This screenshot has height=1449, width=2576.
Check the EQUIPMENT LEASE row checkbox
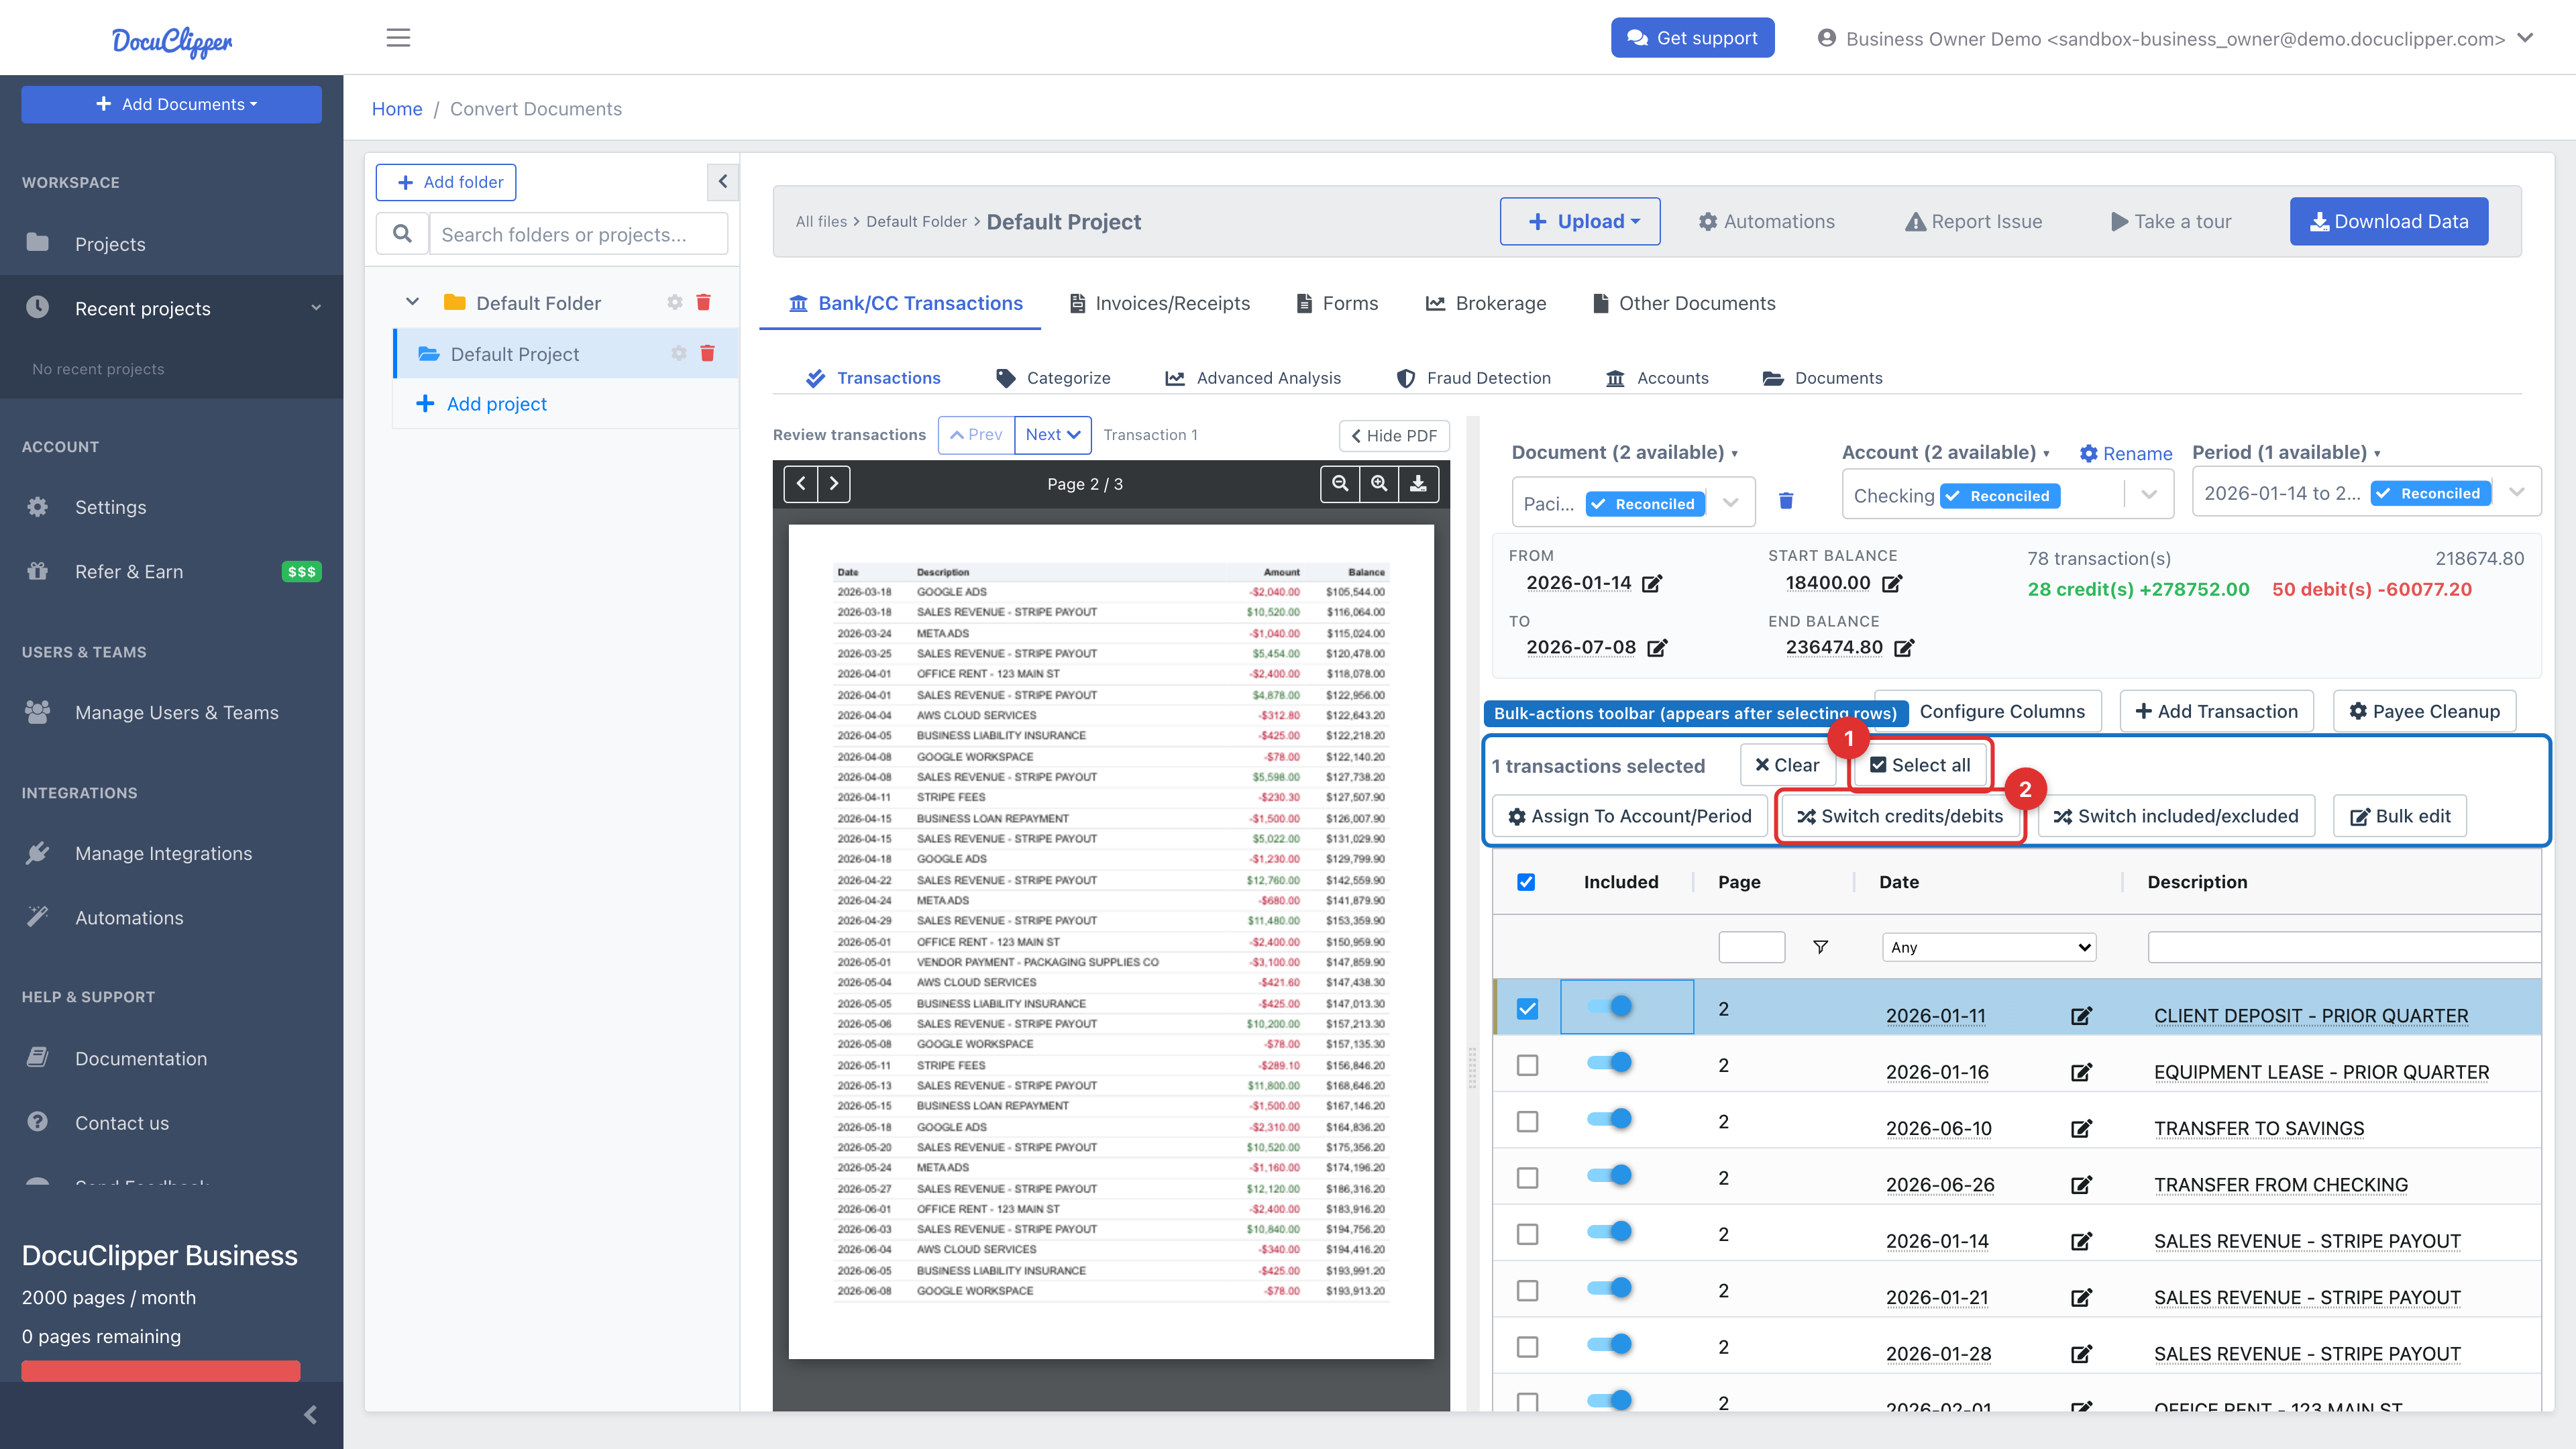1527,1065
